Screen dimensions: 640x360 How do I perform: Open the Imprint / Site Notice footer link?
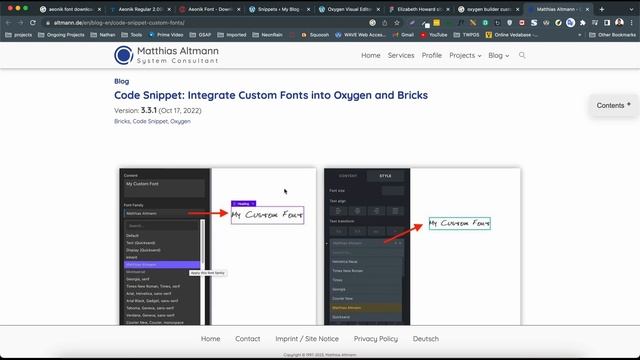click(x=307, y=339)
